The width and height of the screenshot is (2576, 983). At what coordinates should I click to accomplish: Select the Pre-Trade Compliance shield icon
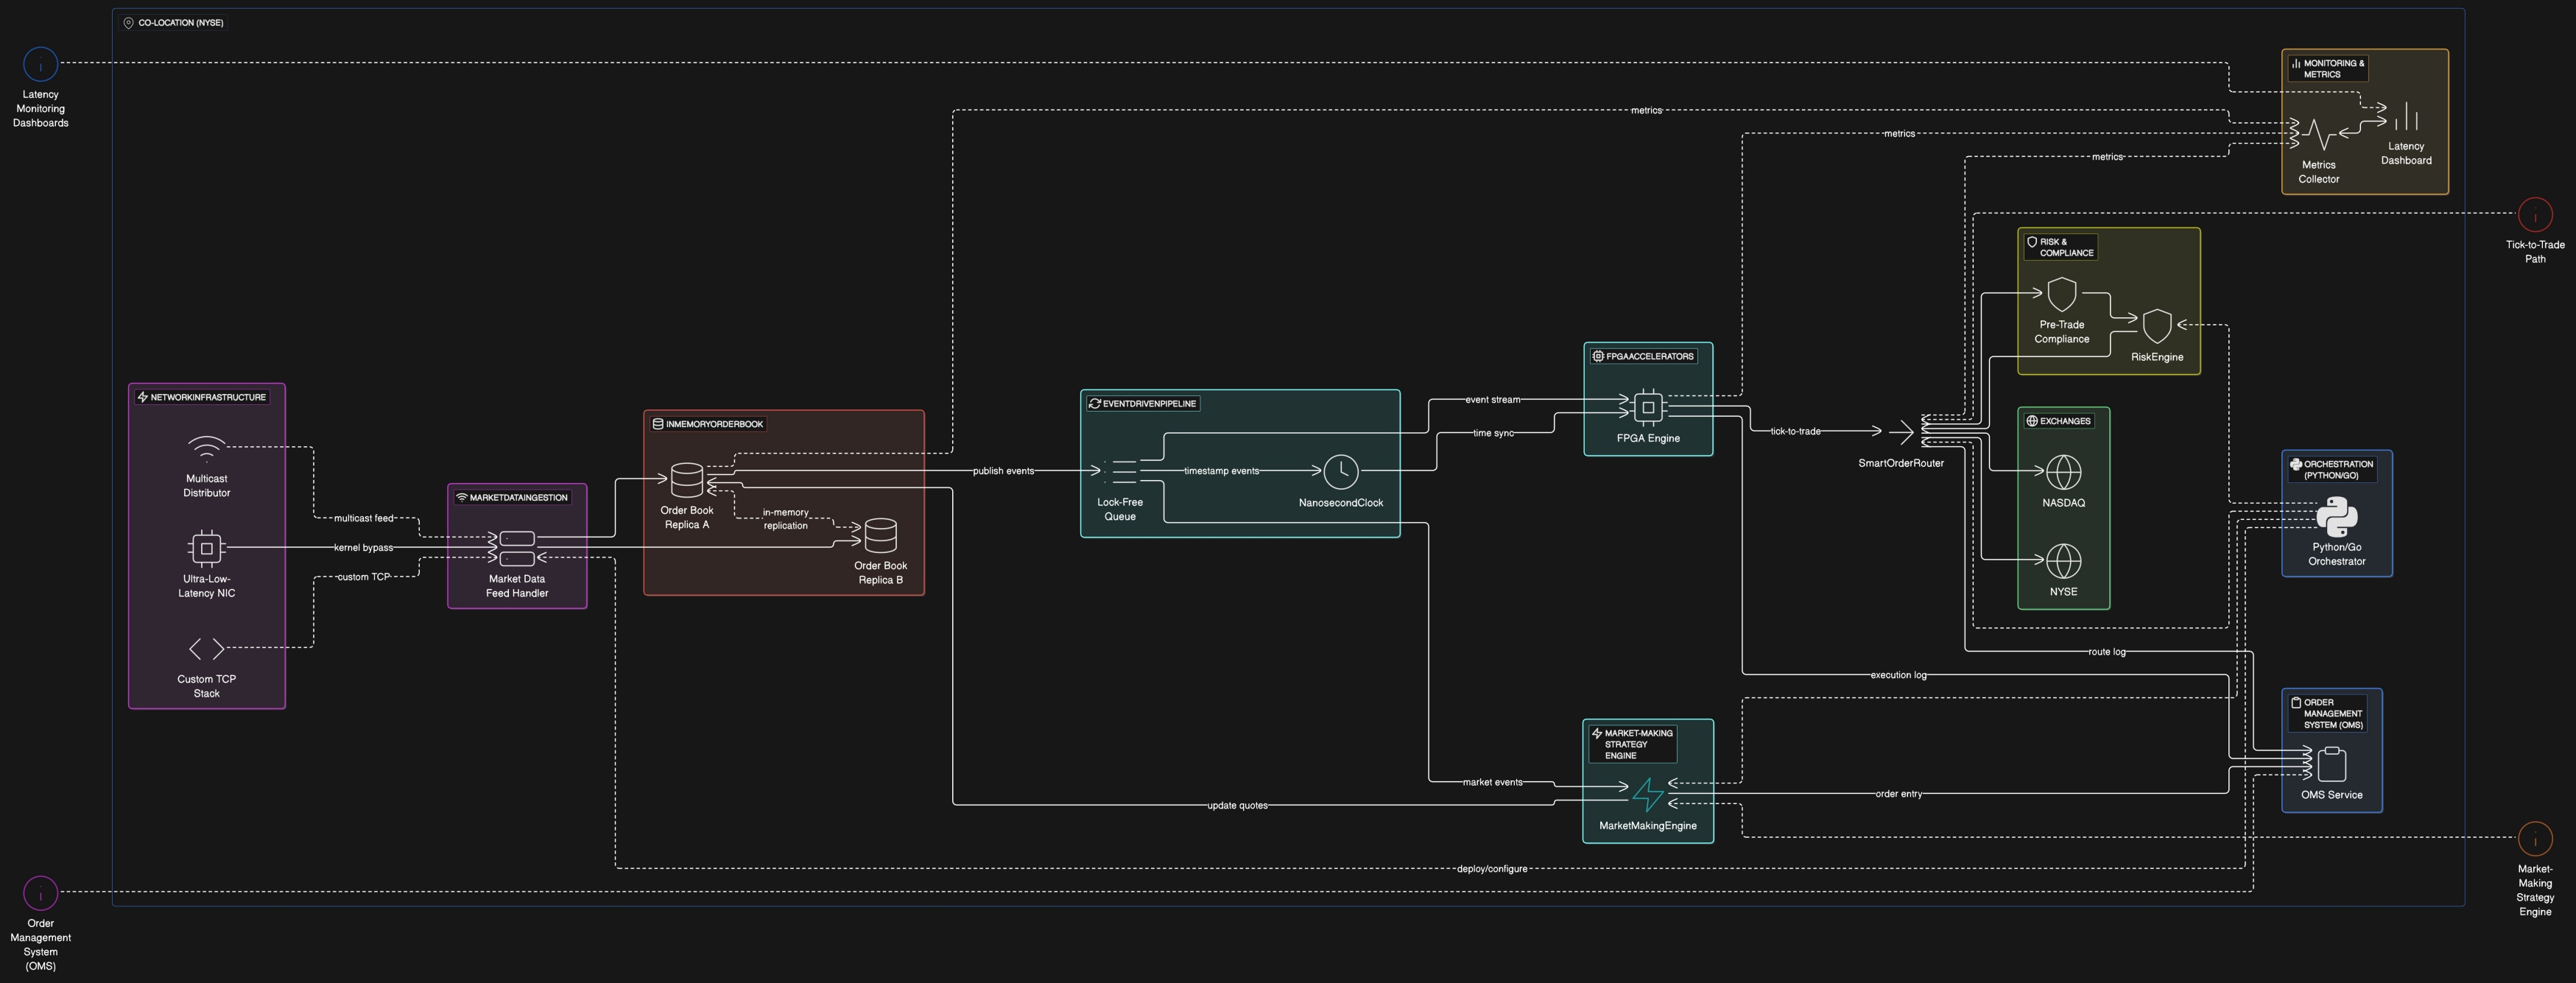click(2061, 294)
